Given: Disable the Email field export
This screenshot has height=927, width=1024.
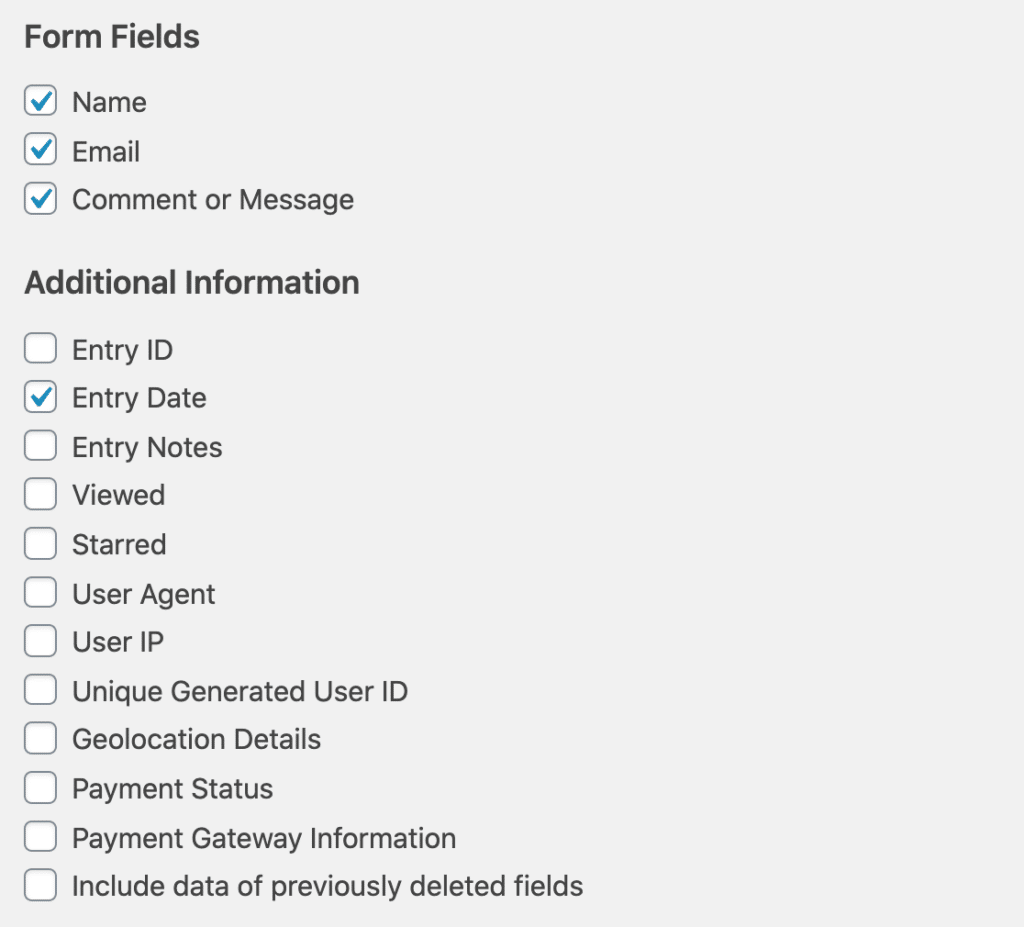Looking at the screenshot, I should coord(40,150).
